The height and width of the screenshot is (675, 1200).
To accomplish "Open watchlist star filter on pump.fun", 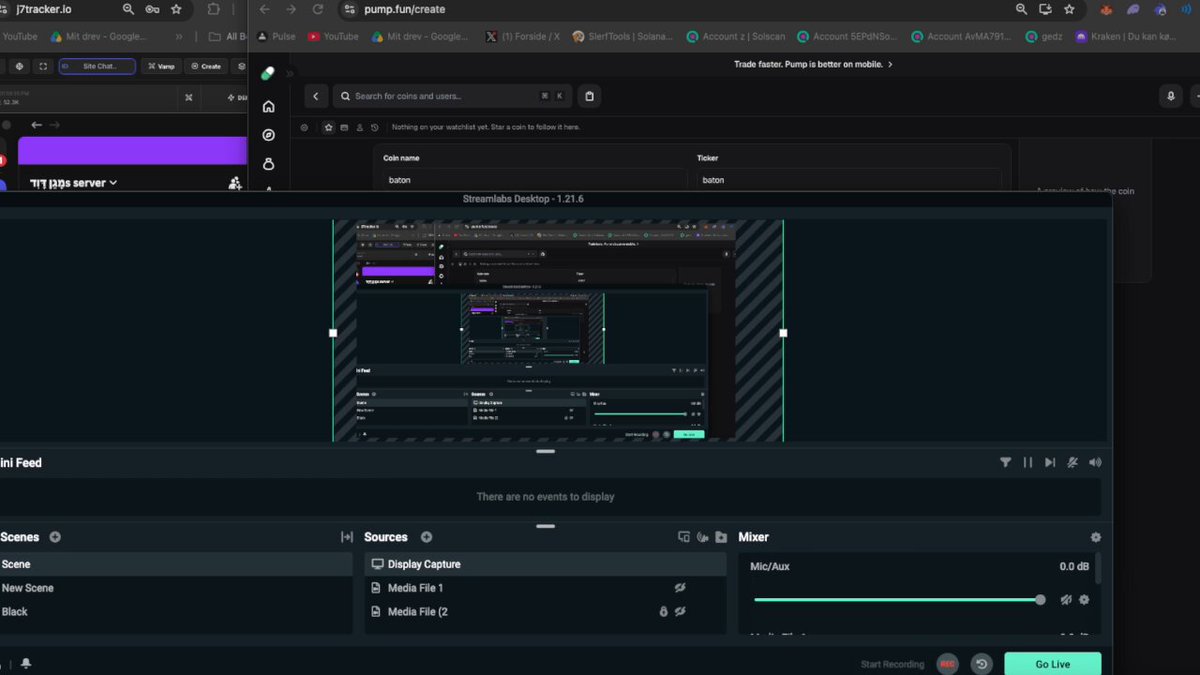I will [328, 127].
